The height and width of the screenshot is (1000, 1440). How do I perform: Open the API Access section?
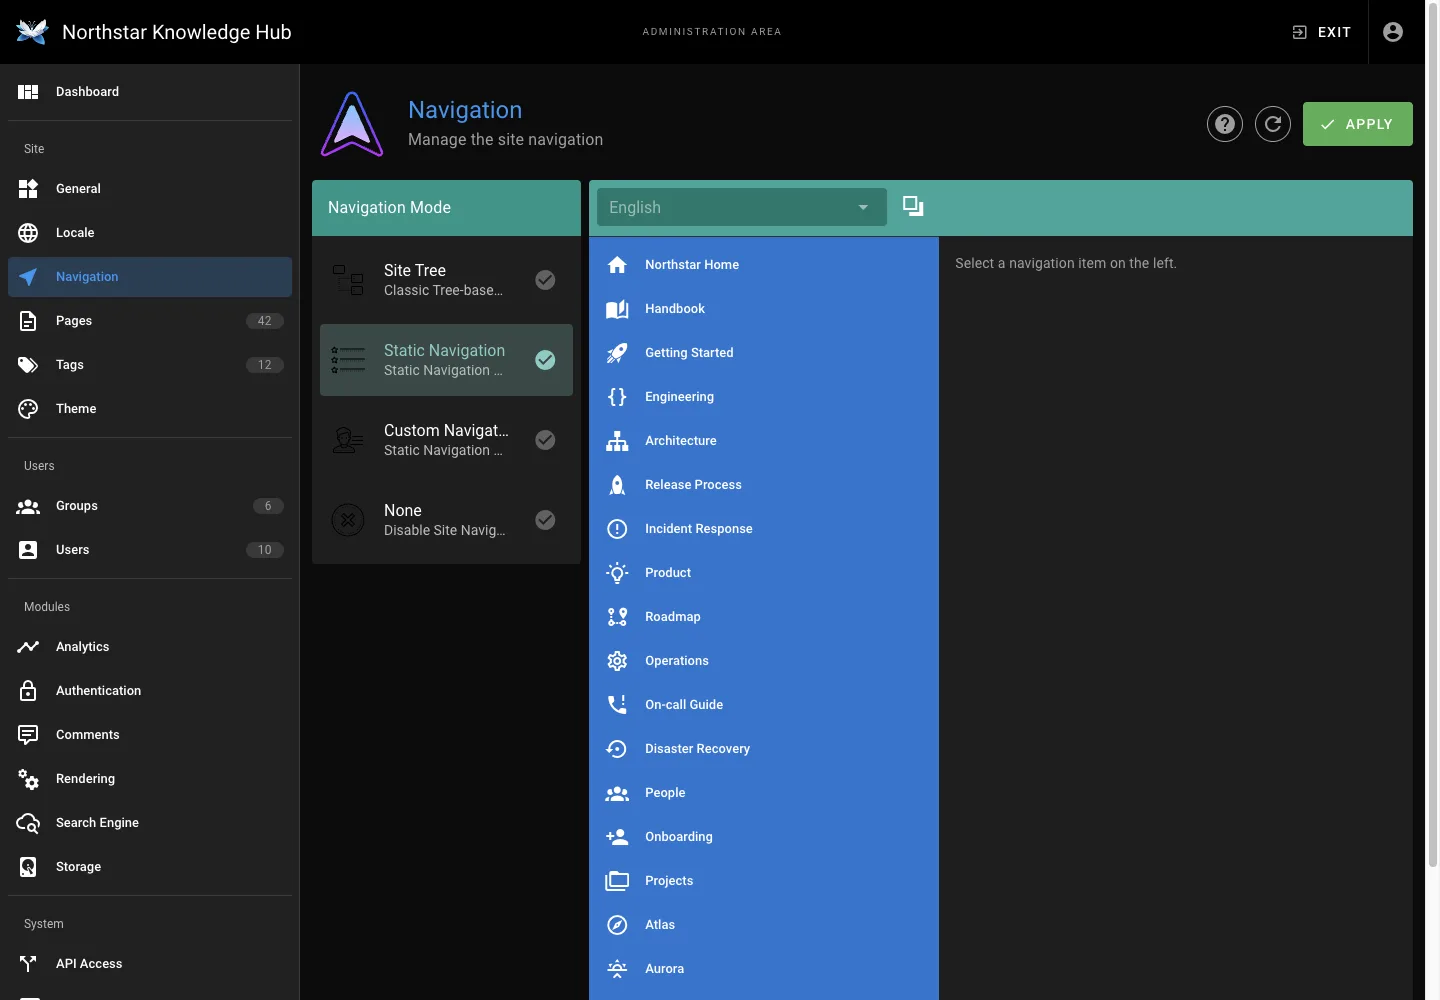150,964
